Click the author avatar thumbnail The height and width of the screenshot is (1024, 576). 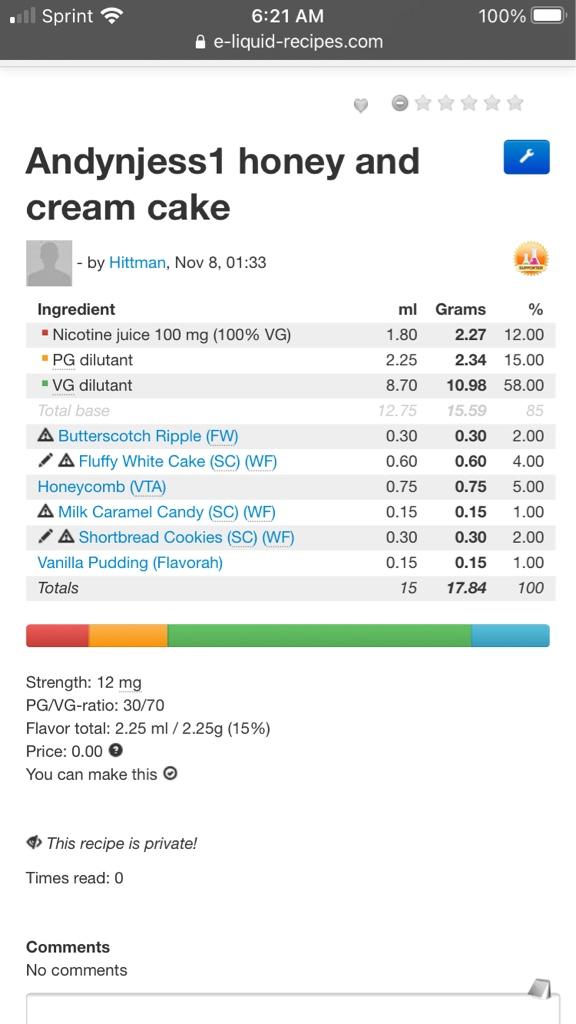point(49,263)
